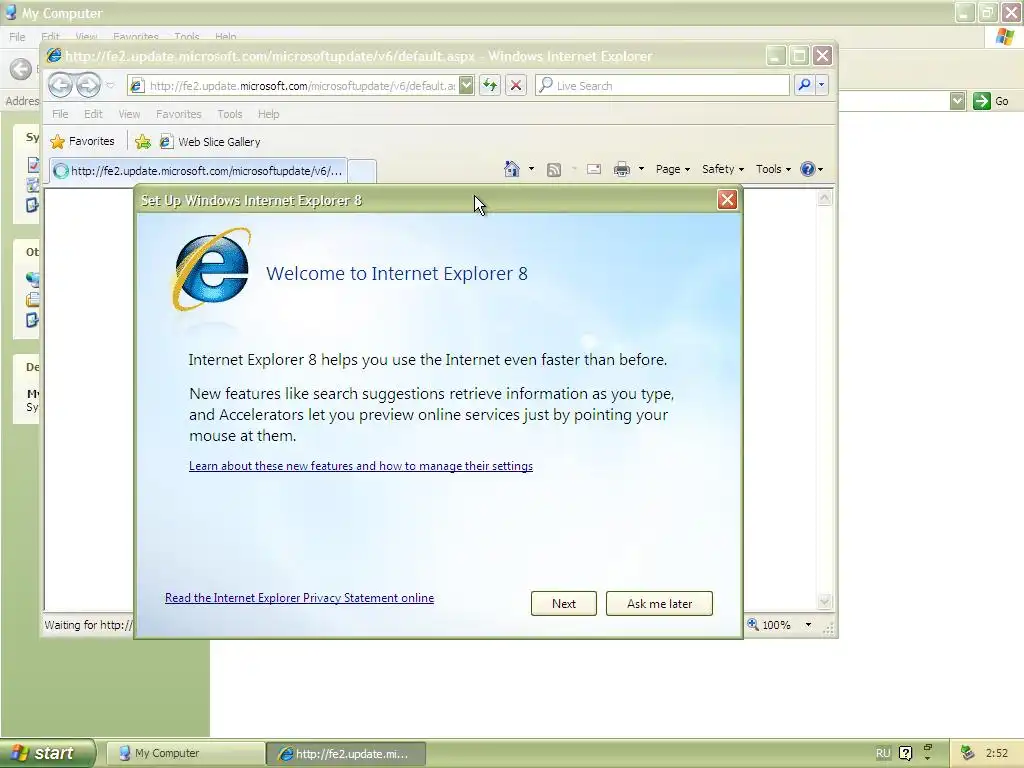The width and height of the screenshot is (1024, 768).
Task: Expand the Home button dropdown arrow
Action: click(531, 169)
